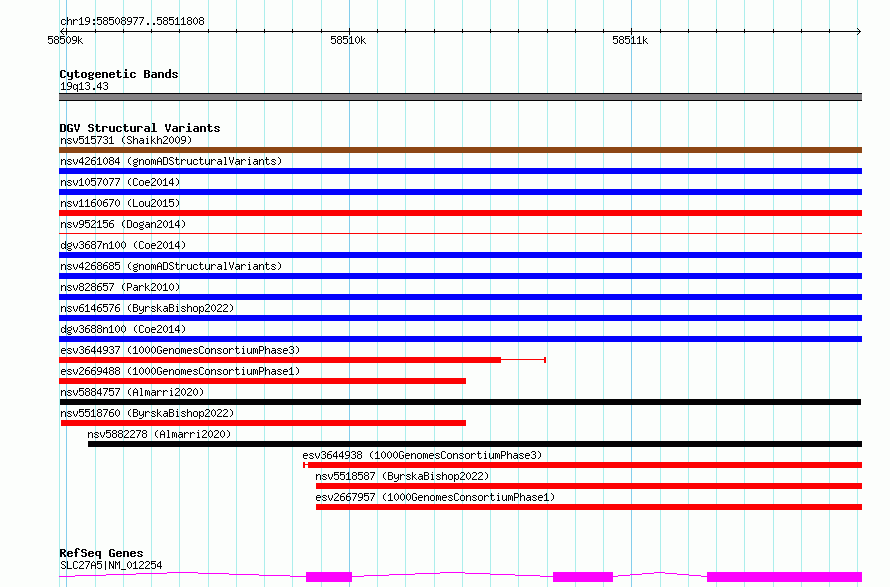890x587 pixels.
Task: Select dgv3687n100 (Coe2014) label
Action: coord(123,245)
